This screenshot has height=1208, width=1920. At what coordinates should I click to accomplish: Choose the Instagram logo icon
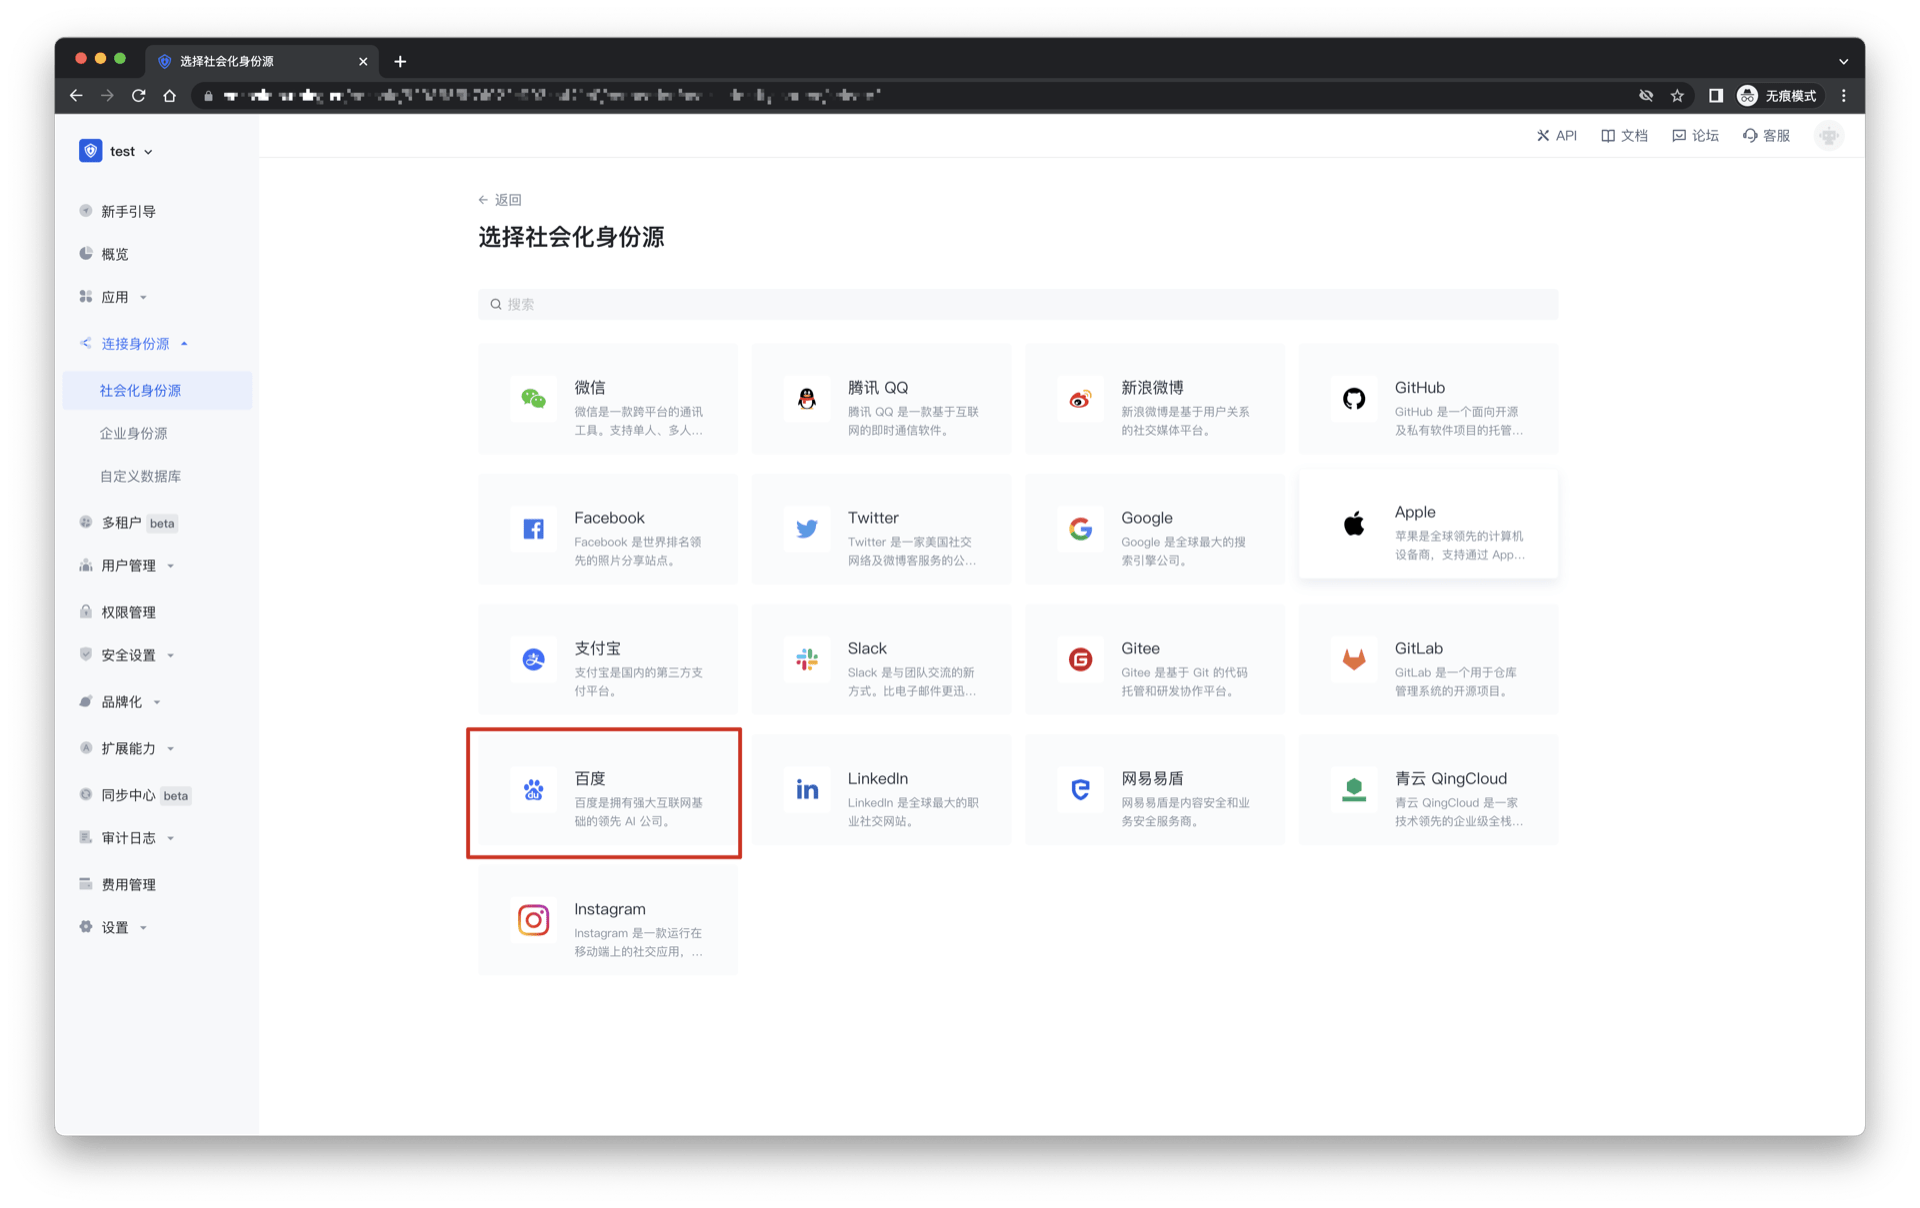point(533,920)
